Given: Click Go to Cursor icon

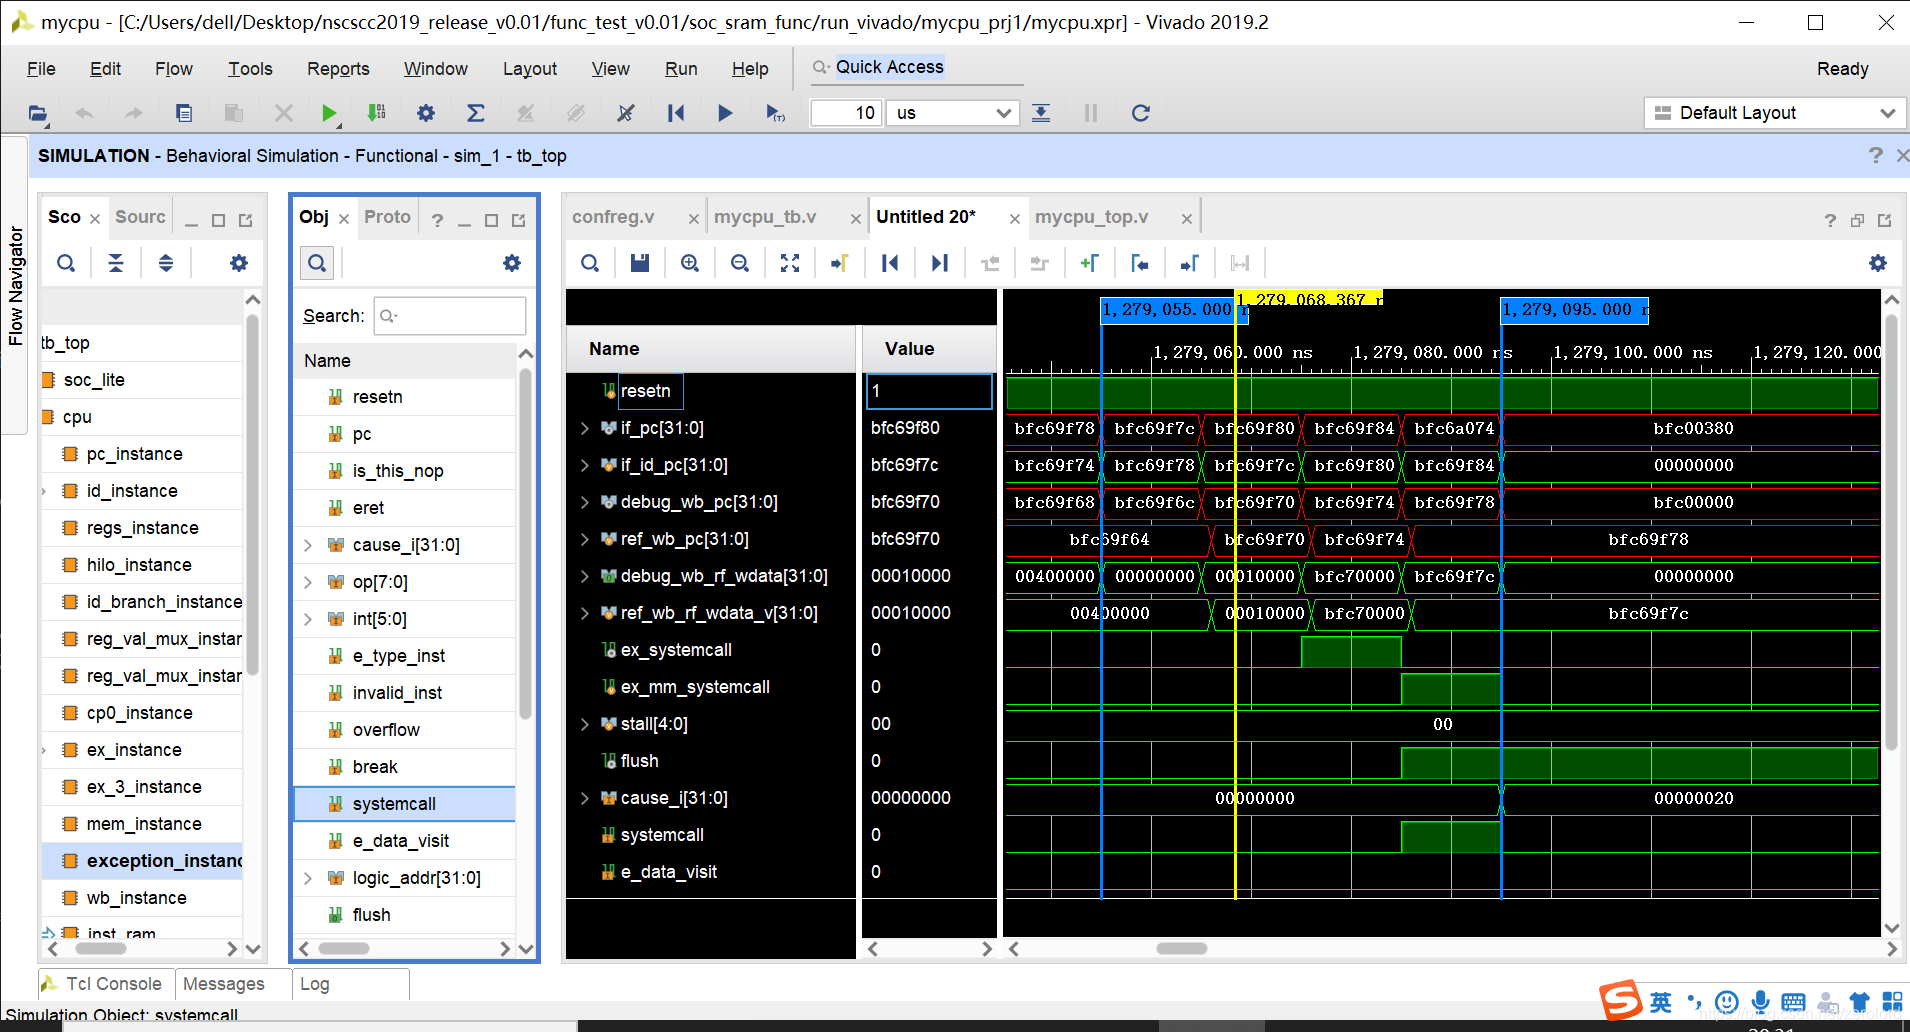Looking at the screenshot, I should (840, 263).
